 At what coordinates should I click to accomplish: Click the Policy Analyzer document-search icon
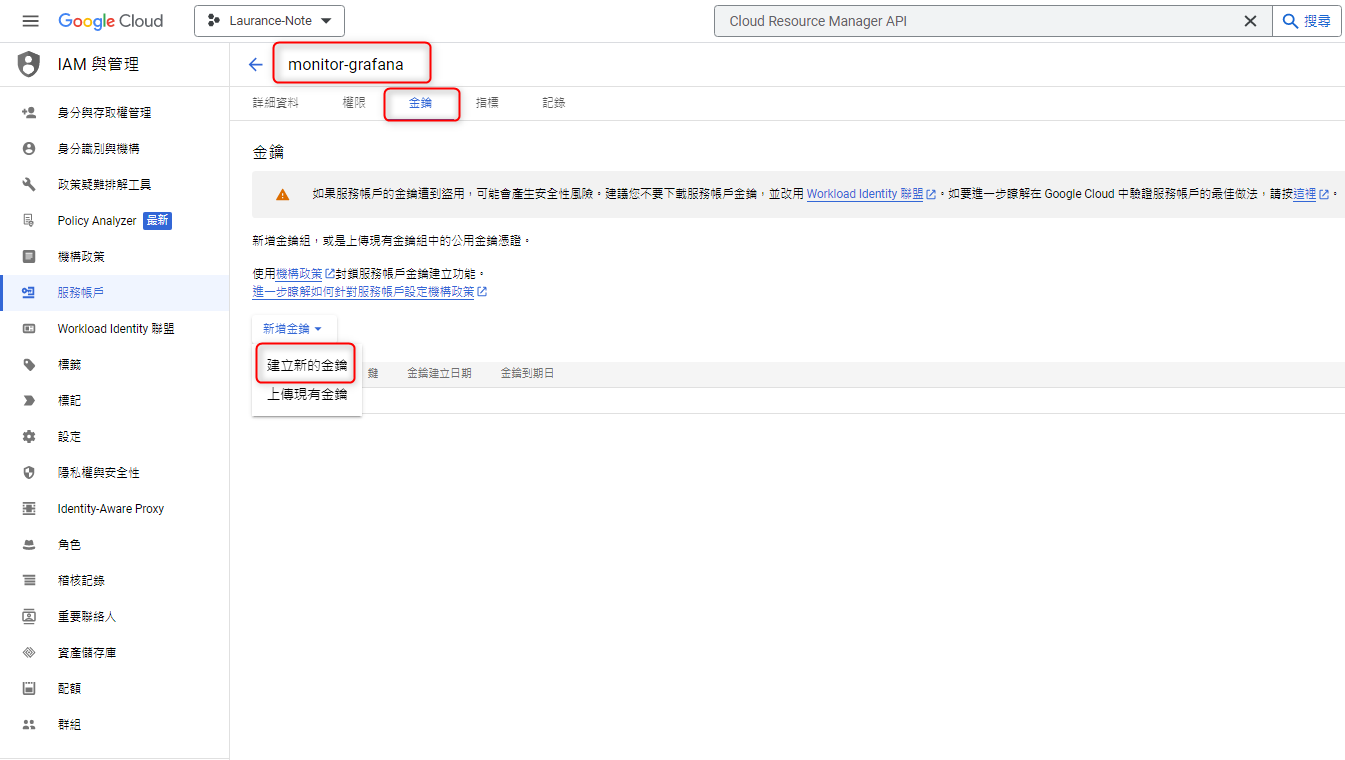(29, 221)
